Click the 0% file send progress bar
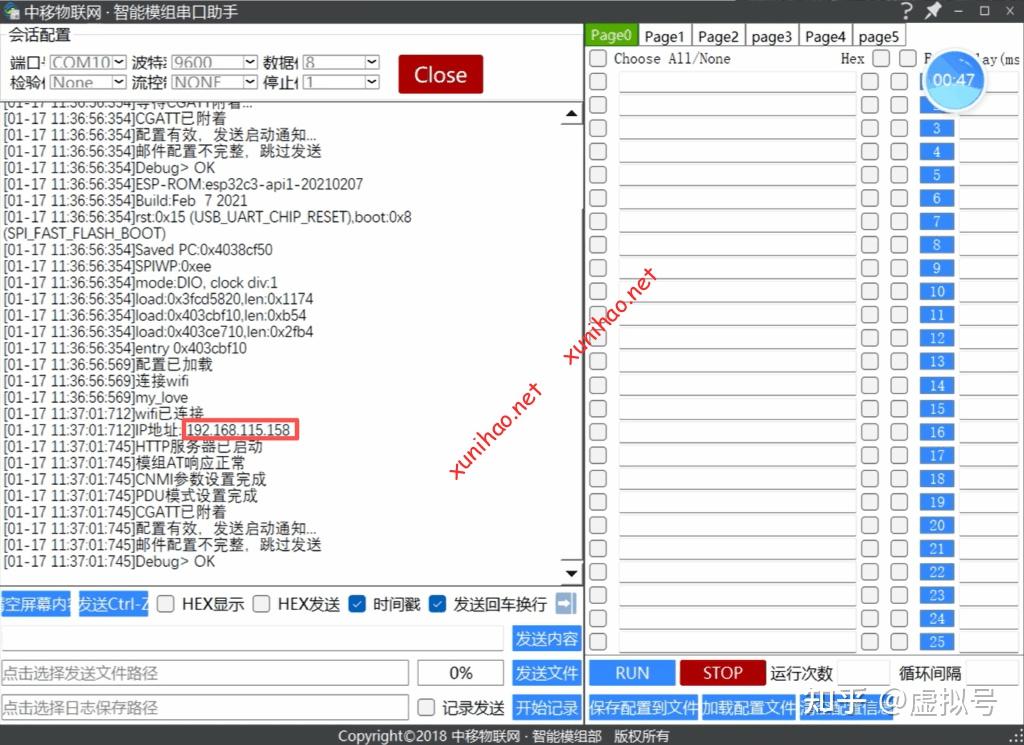Image resolution: width=1024 pixels, height=745 pixels. [x=461, y=673]
